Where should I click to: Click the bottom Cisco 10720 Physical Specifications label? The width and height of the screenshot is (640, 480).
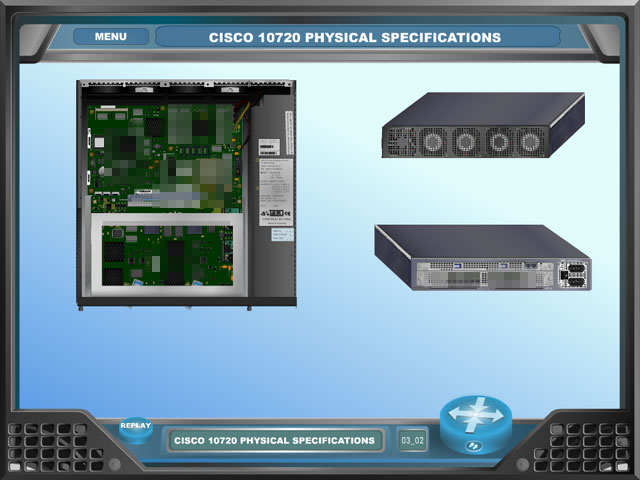click(x=274, y=440)
